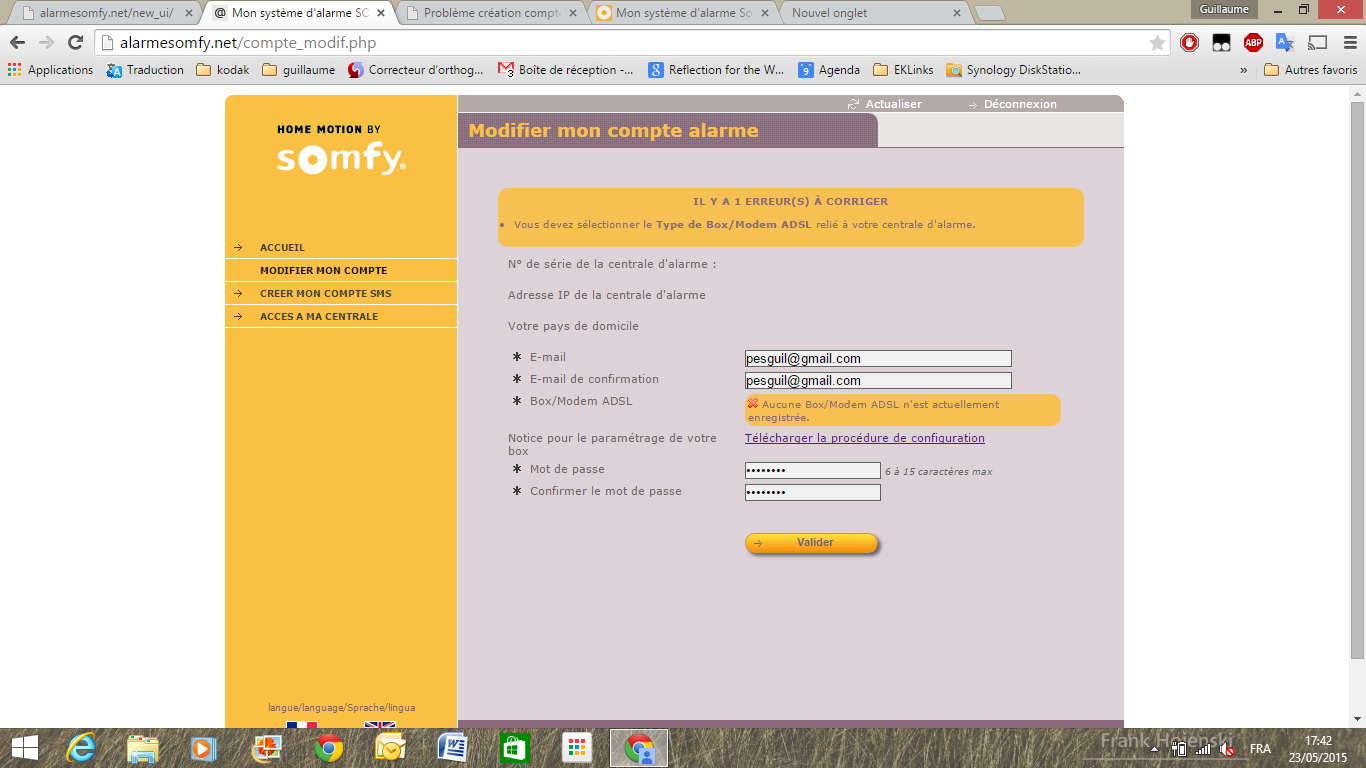
Task: Open Télécharger la procédure de configuration link
Action: 864,438
